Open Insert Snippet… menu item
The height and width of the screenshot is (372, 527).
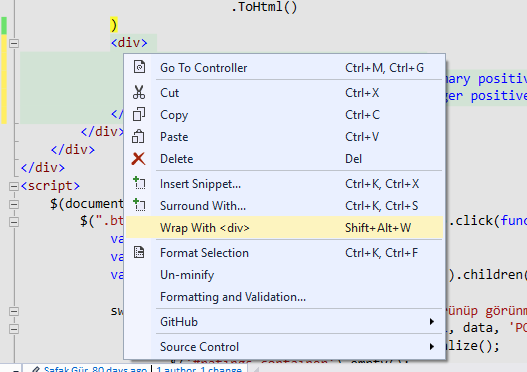coord(284,184)
